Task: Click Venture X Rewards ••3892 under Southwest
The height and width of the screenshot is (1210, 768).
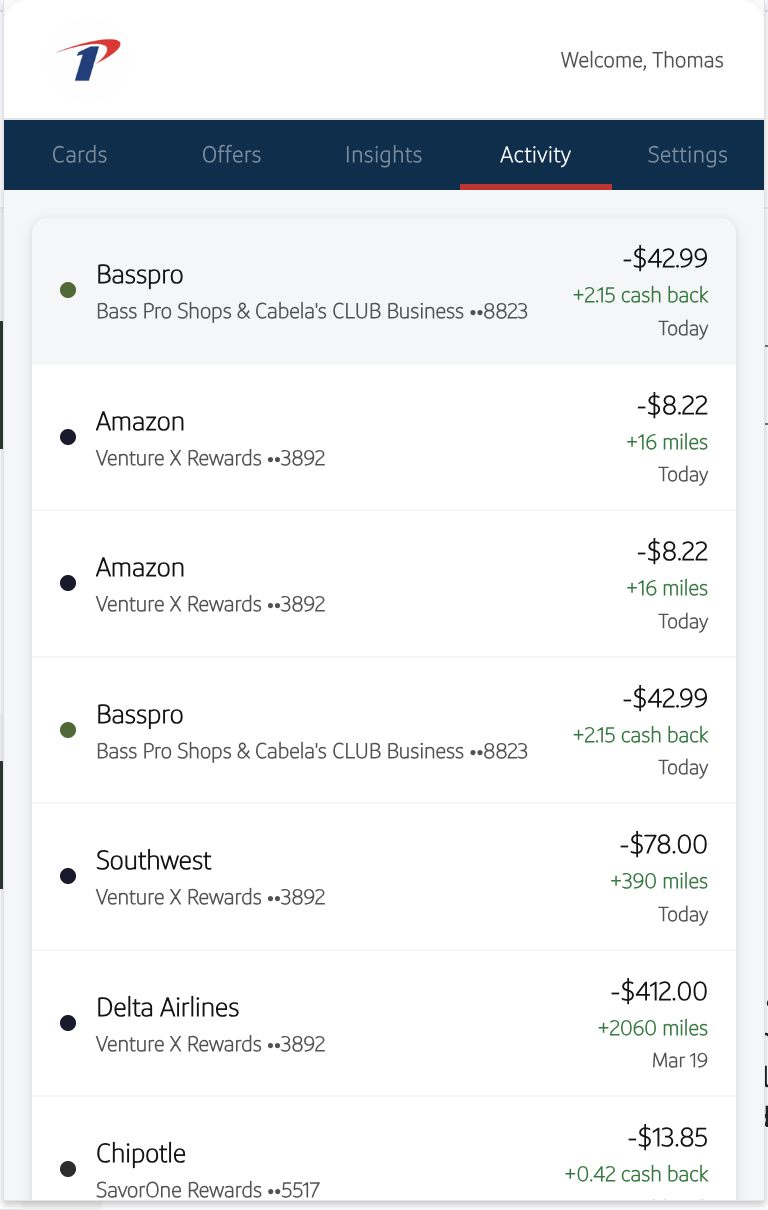Action: click(x=211, y=897)
